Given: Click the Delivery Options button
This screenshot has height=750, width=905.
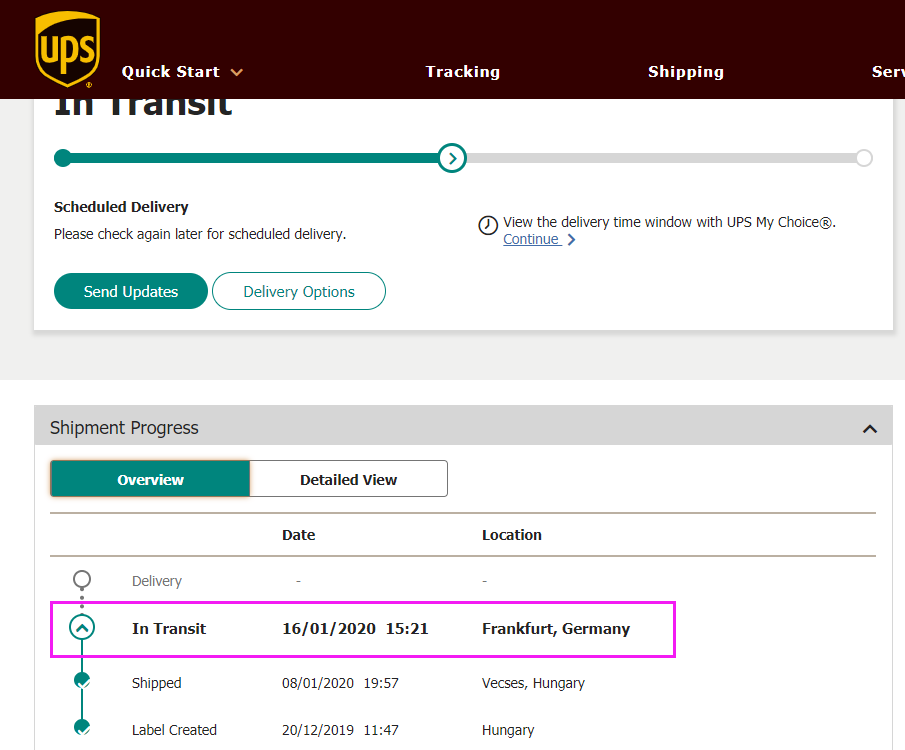Looking at the screenshot, I should point(299,291).
